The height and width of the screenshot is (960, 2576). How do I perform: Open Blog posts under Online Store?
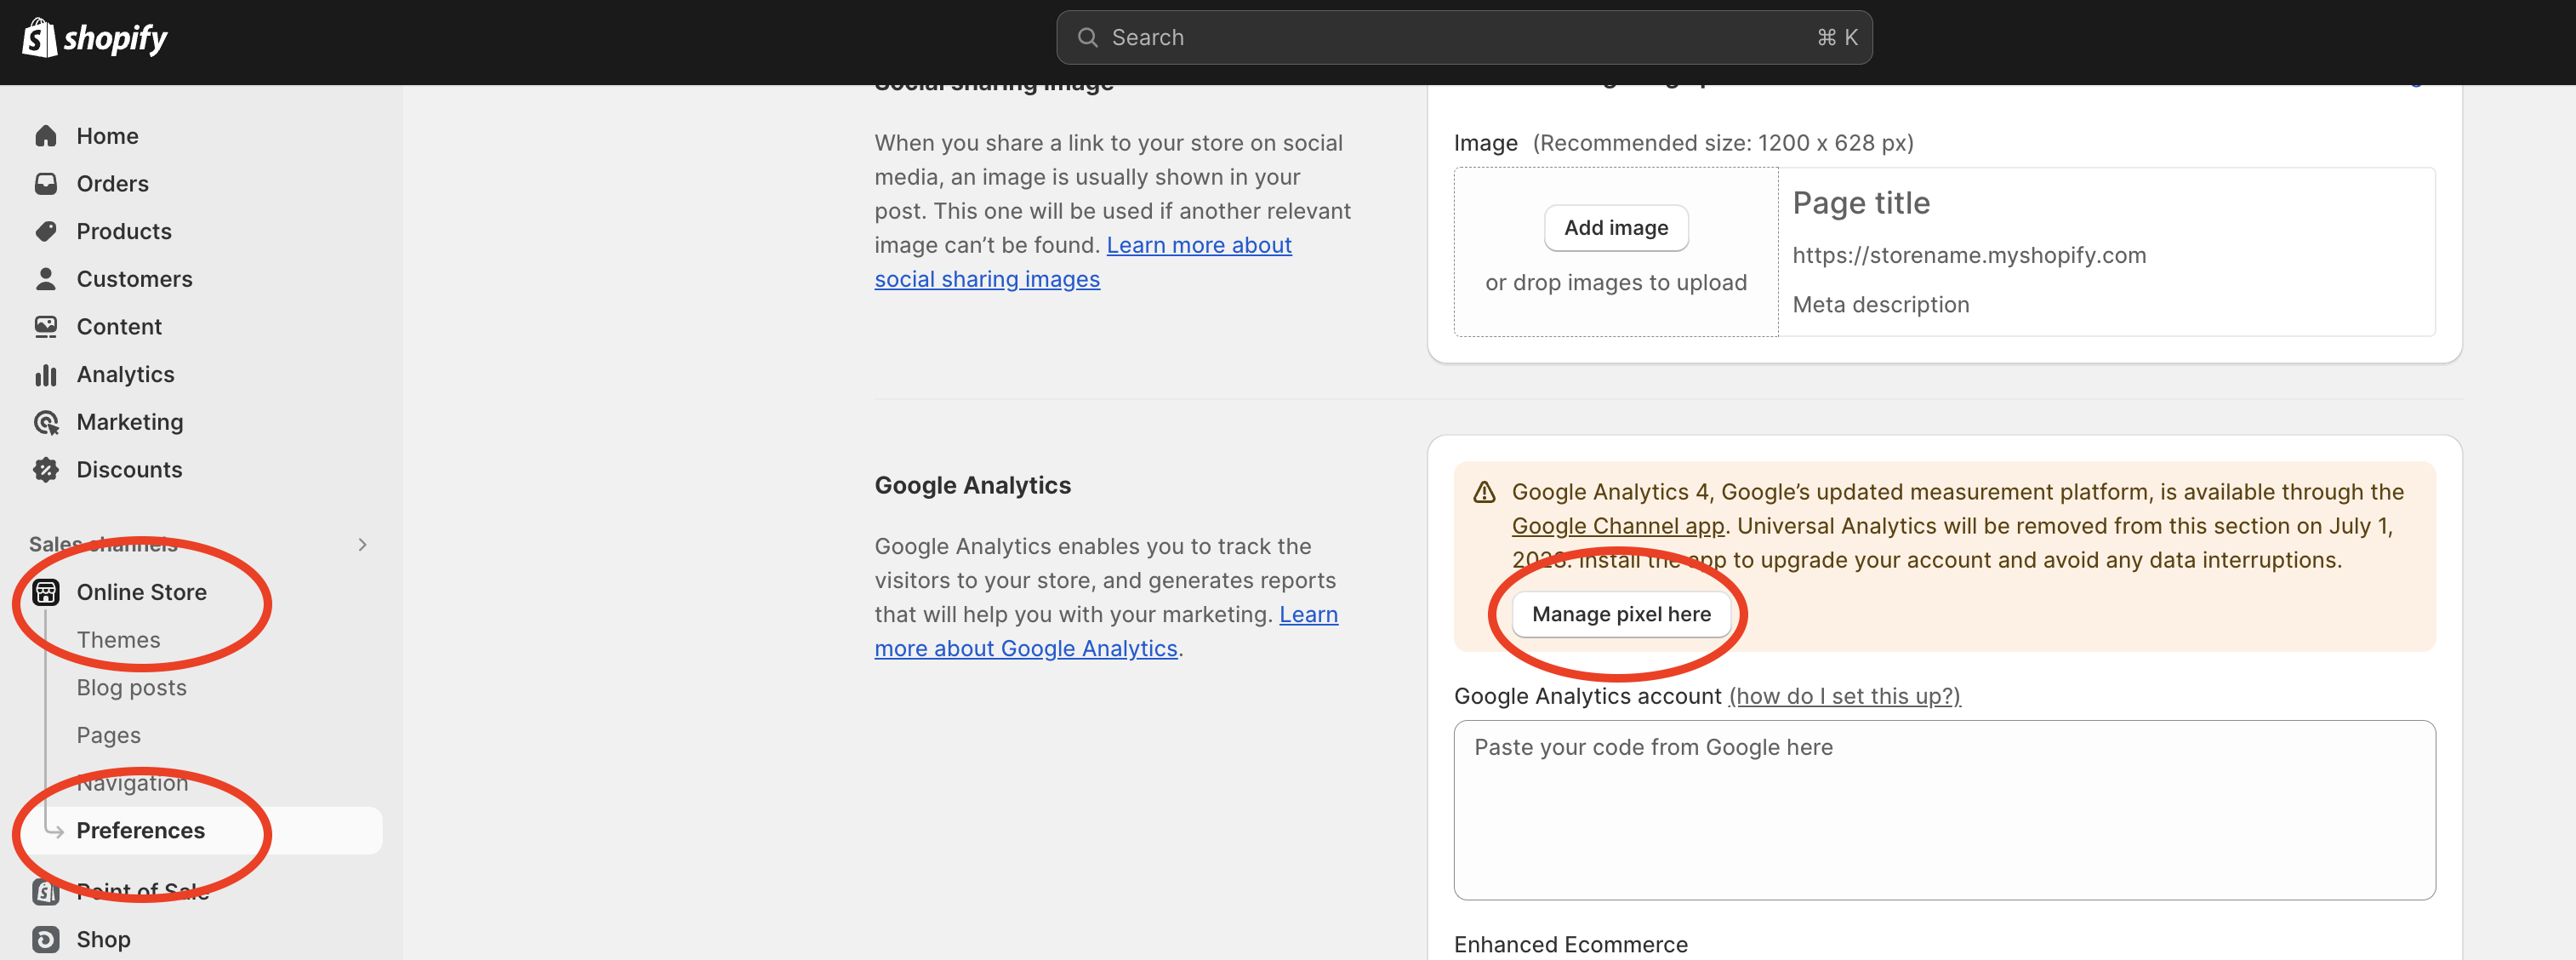click(132, 688)
